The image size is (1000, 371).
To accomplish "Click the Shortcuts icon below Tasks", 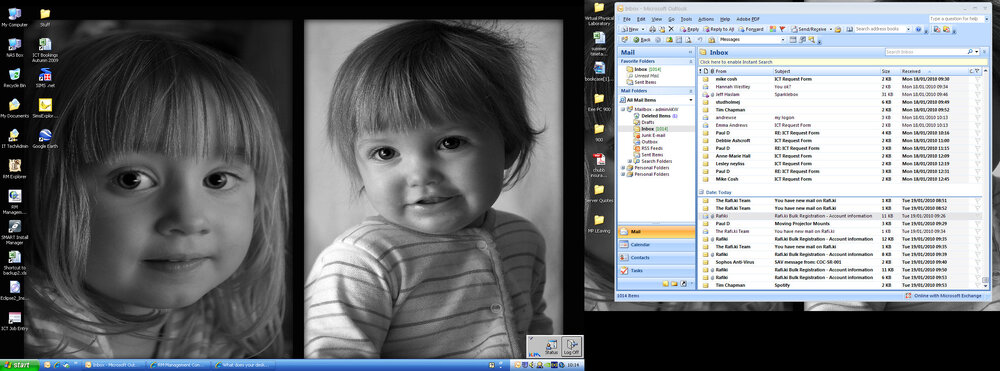I will (x=683, y=284).
